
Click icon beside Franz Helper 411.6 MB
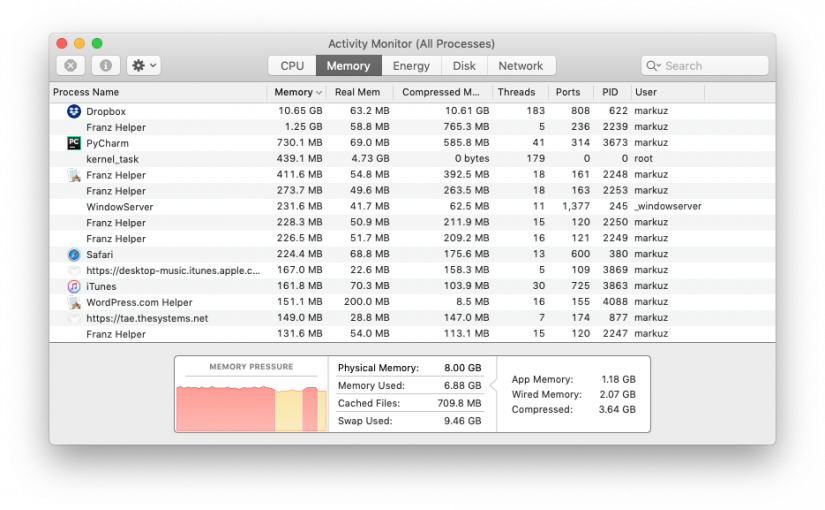74,175
